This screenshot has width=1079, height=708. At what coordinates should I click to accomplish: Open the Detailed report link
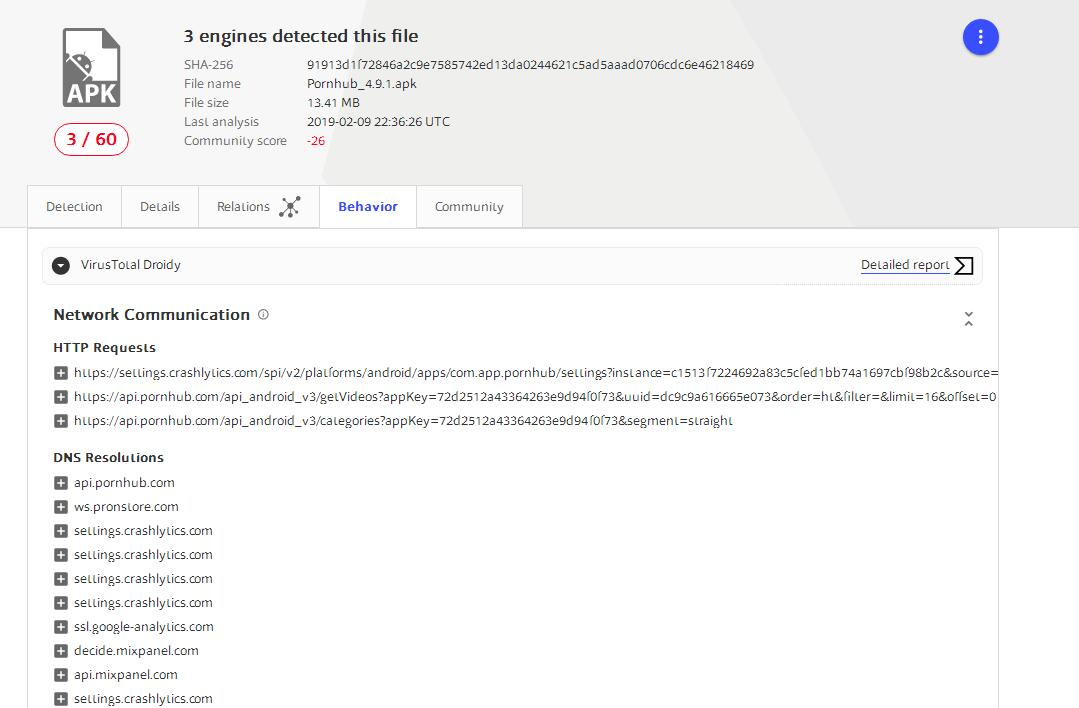[905, 265]
